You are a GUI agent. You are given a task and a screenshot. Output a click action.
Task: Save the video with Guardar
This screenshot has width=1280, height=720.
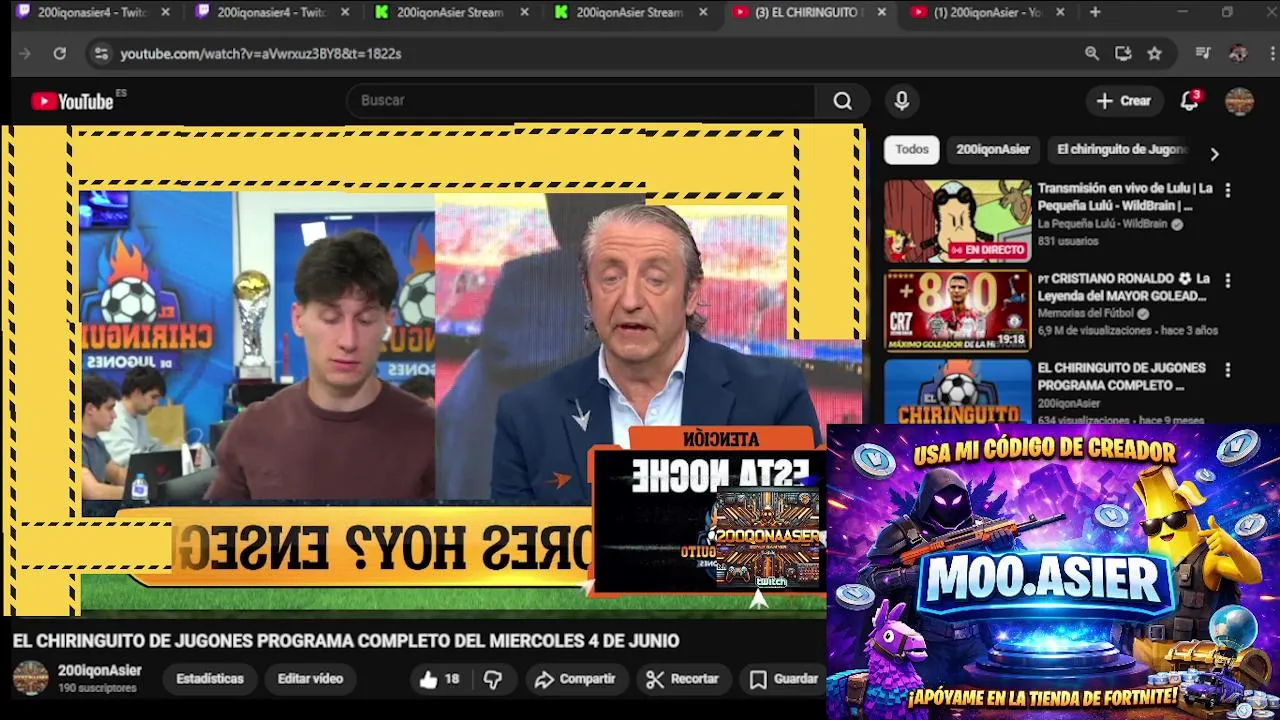(x=785, y=679)
